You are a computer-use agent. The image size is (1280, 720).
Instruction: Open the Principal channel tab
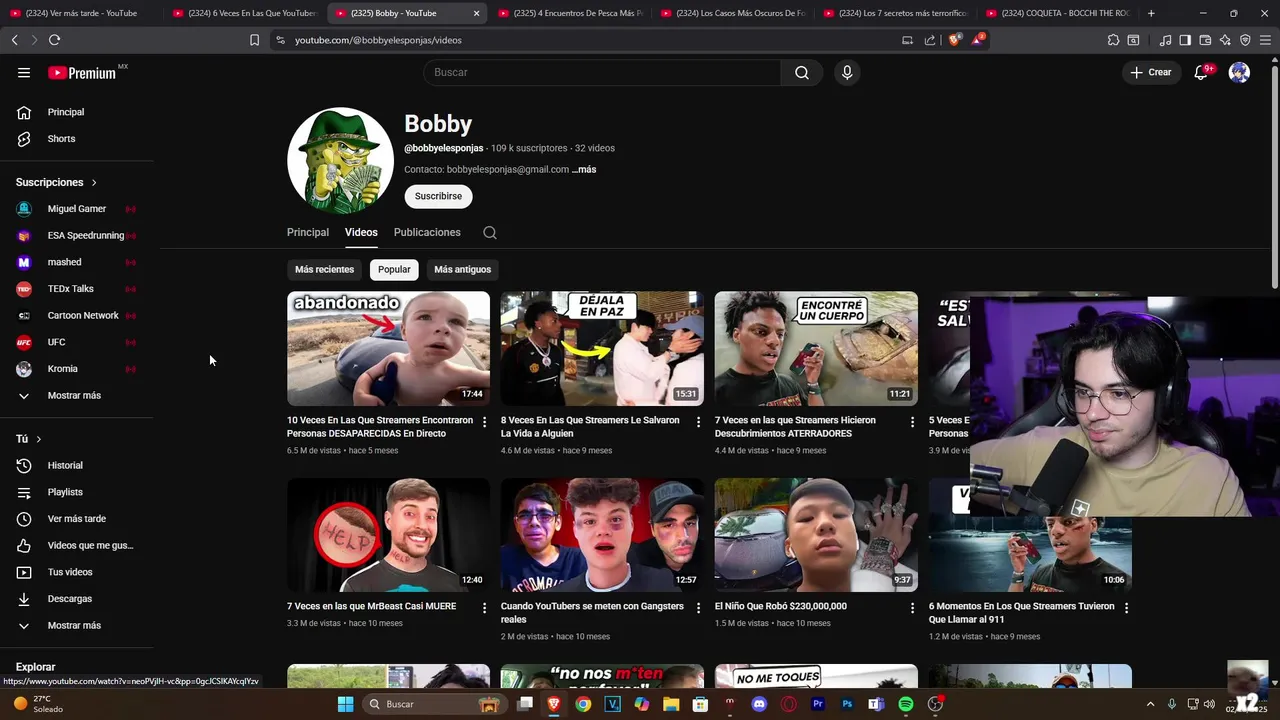[x=308, y=232]
